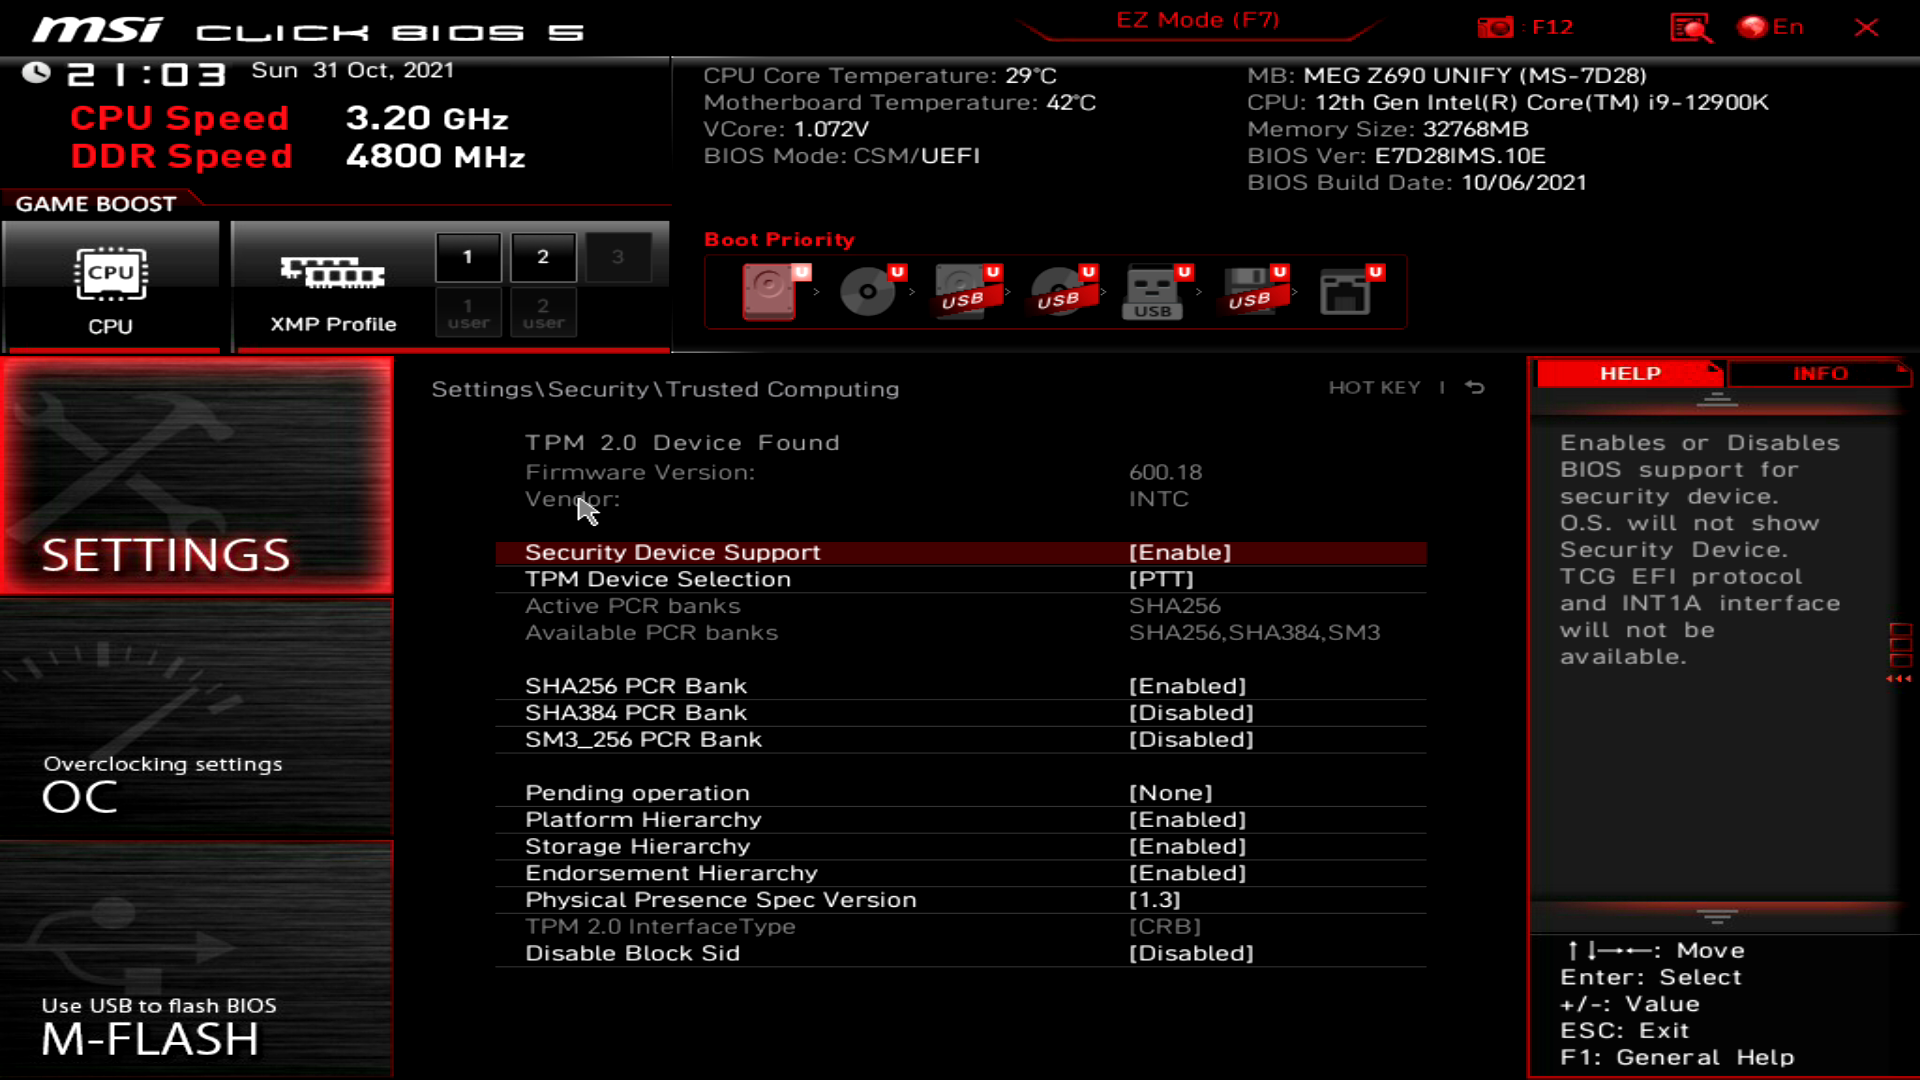Select XMP Profile 1
Screen dimensions: 1920x1080
pos(467,256)
